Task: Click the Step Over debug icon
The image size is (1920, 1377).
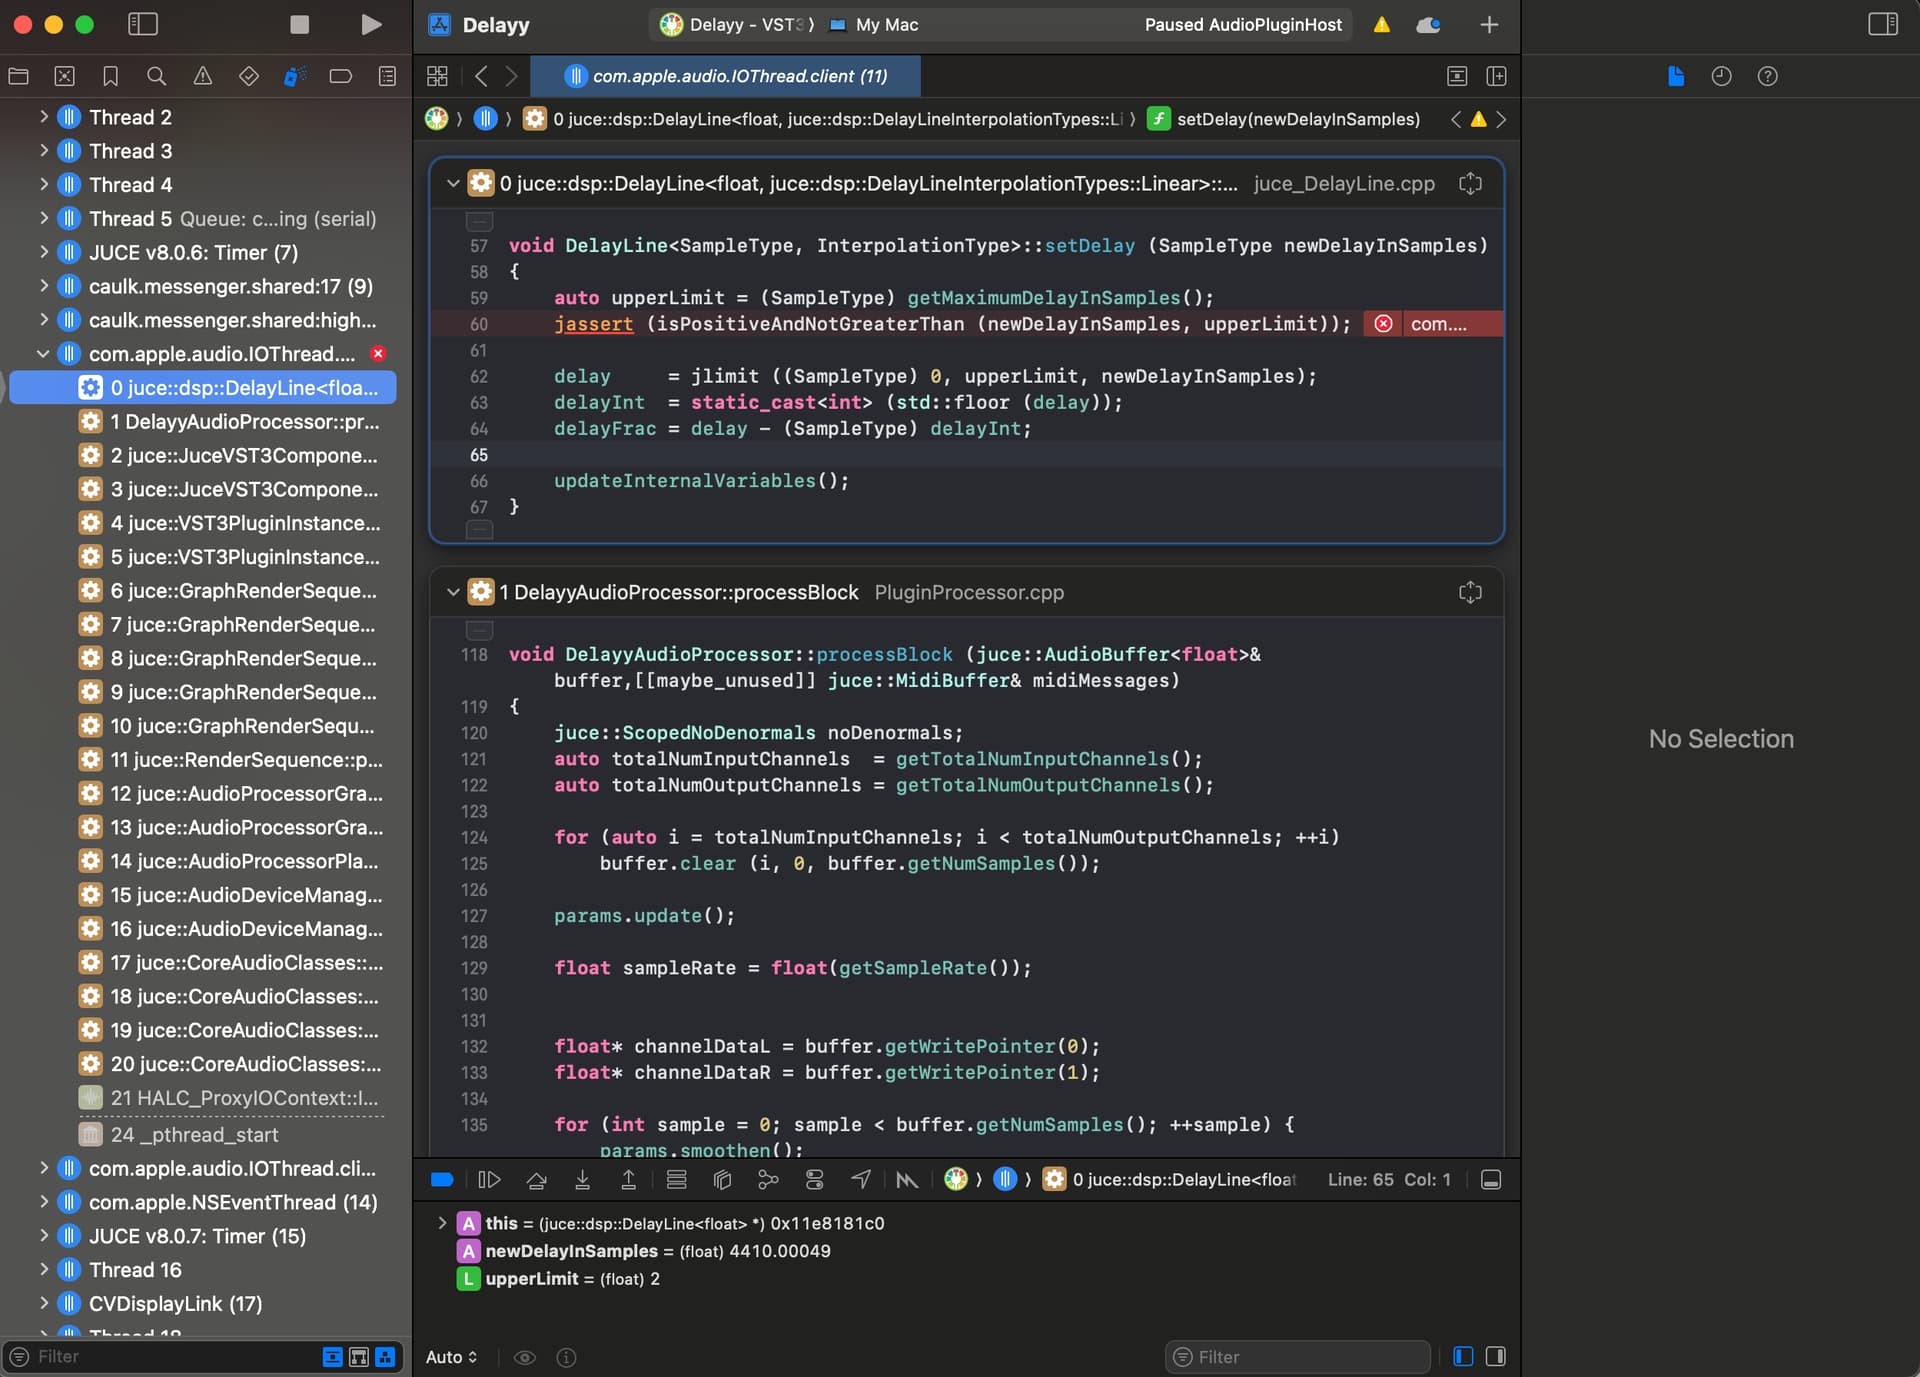Action: [536, 1180]
